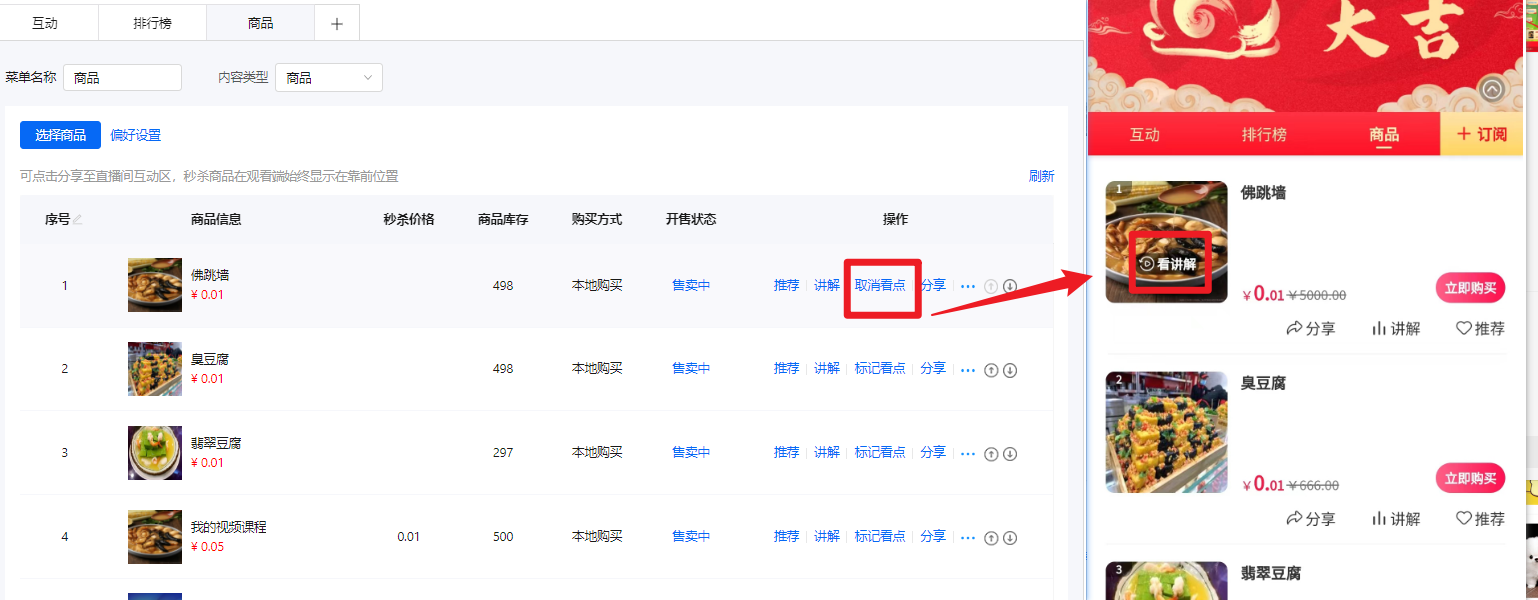The width and height of the screenshot is (1538, 600).
Task: Open the 内容类型 dropdown
Action: [x=329, y=78]
